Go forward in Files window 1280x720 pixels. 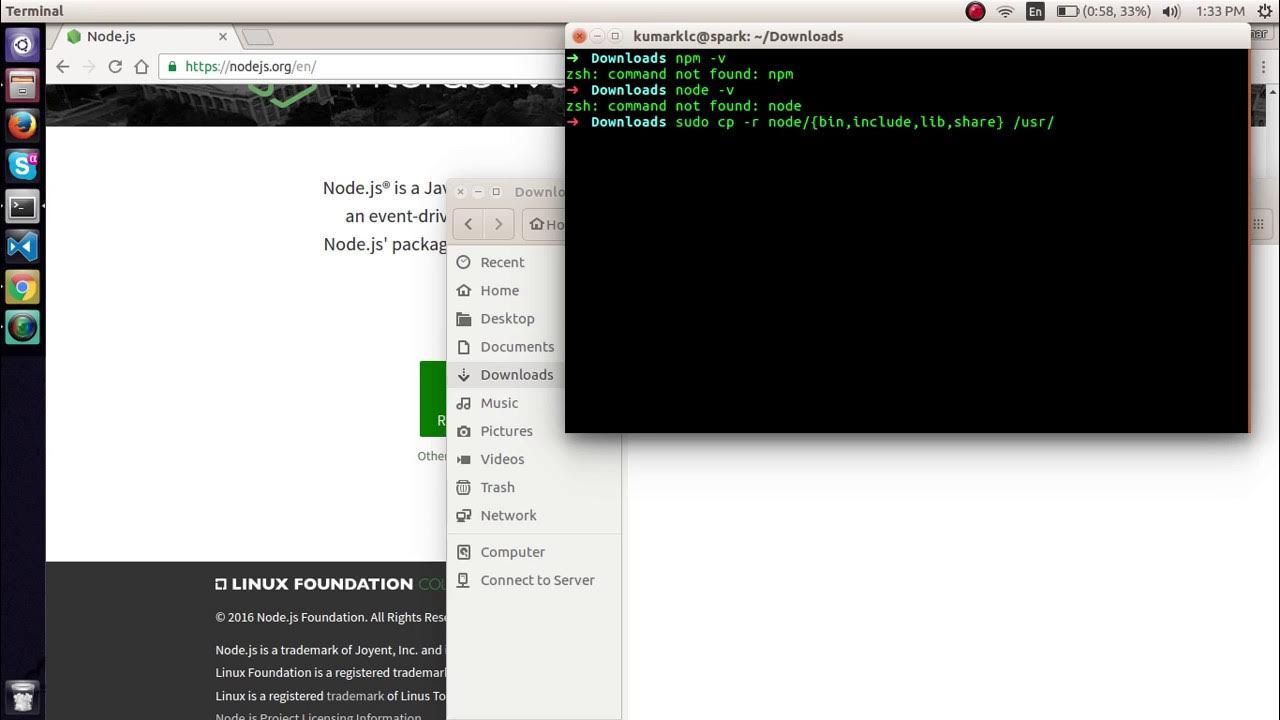click(x=498, y=224)
